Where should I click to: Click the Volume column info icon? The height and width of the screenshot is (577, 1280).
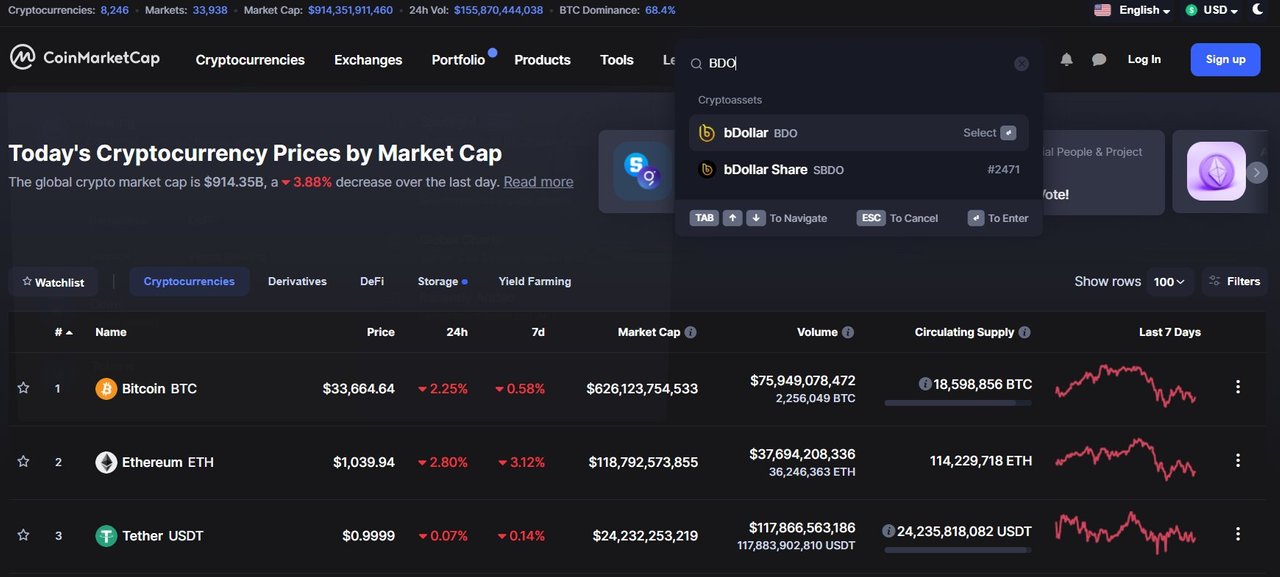[x=848, y=332]
